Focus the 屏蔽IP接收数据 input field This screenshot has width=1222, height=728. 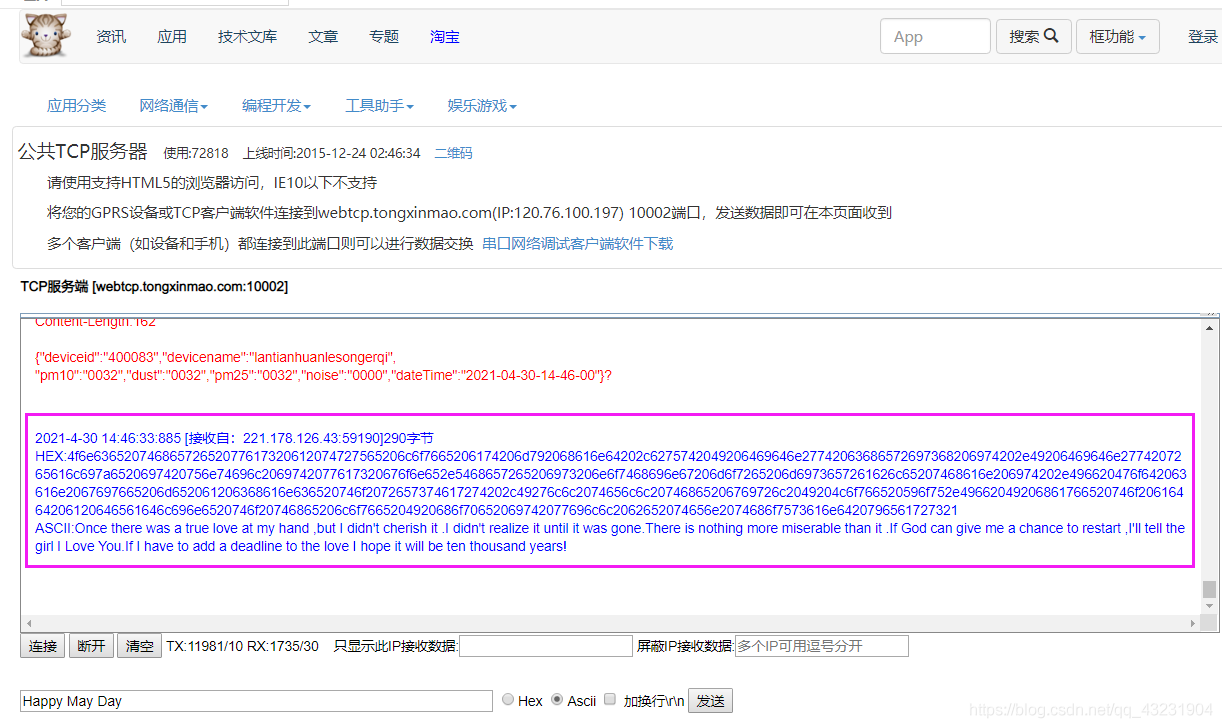[x=821, y=646]
